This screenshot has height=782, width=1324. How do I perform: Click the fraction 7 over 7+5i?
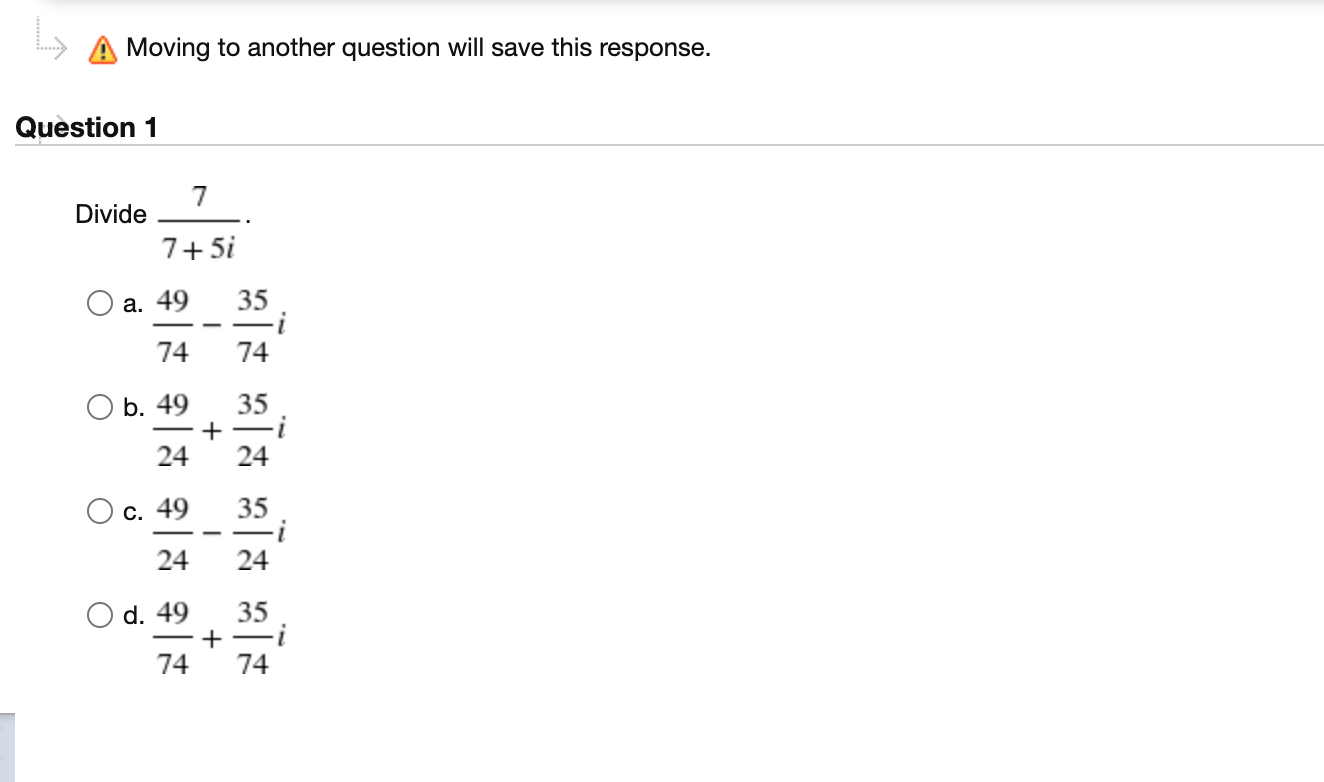point(197,218)
